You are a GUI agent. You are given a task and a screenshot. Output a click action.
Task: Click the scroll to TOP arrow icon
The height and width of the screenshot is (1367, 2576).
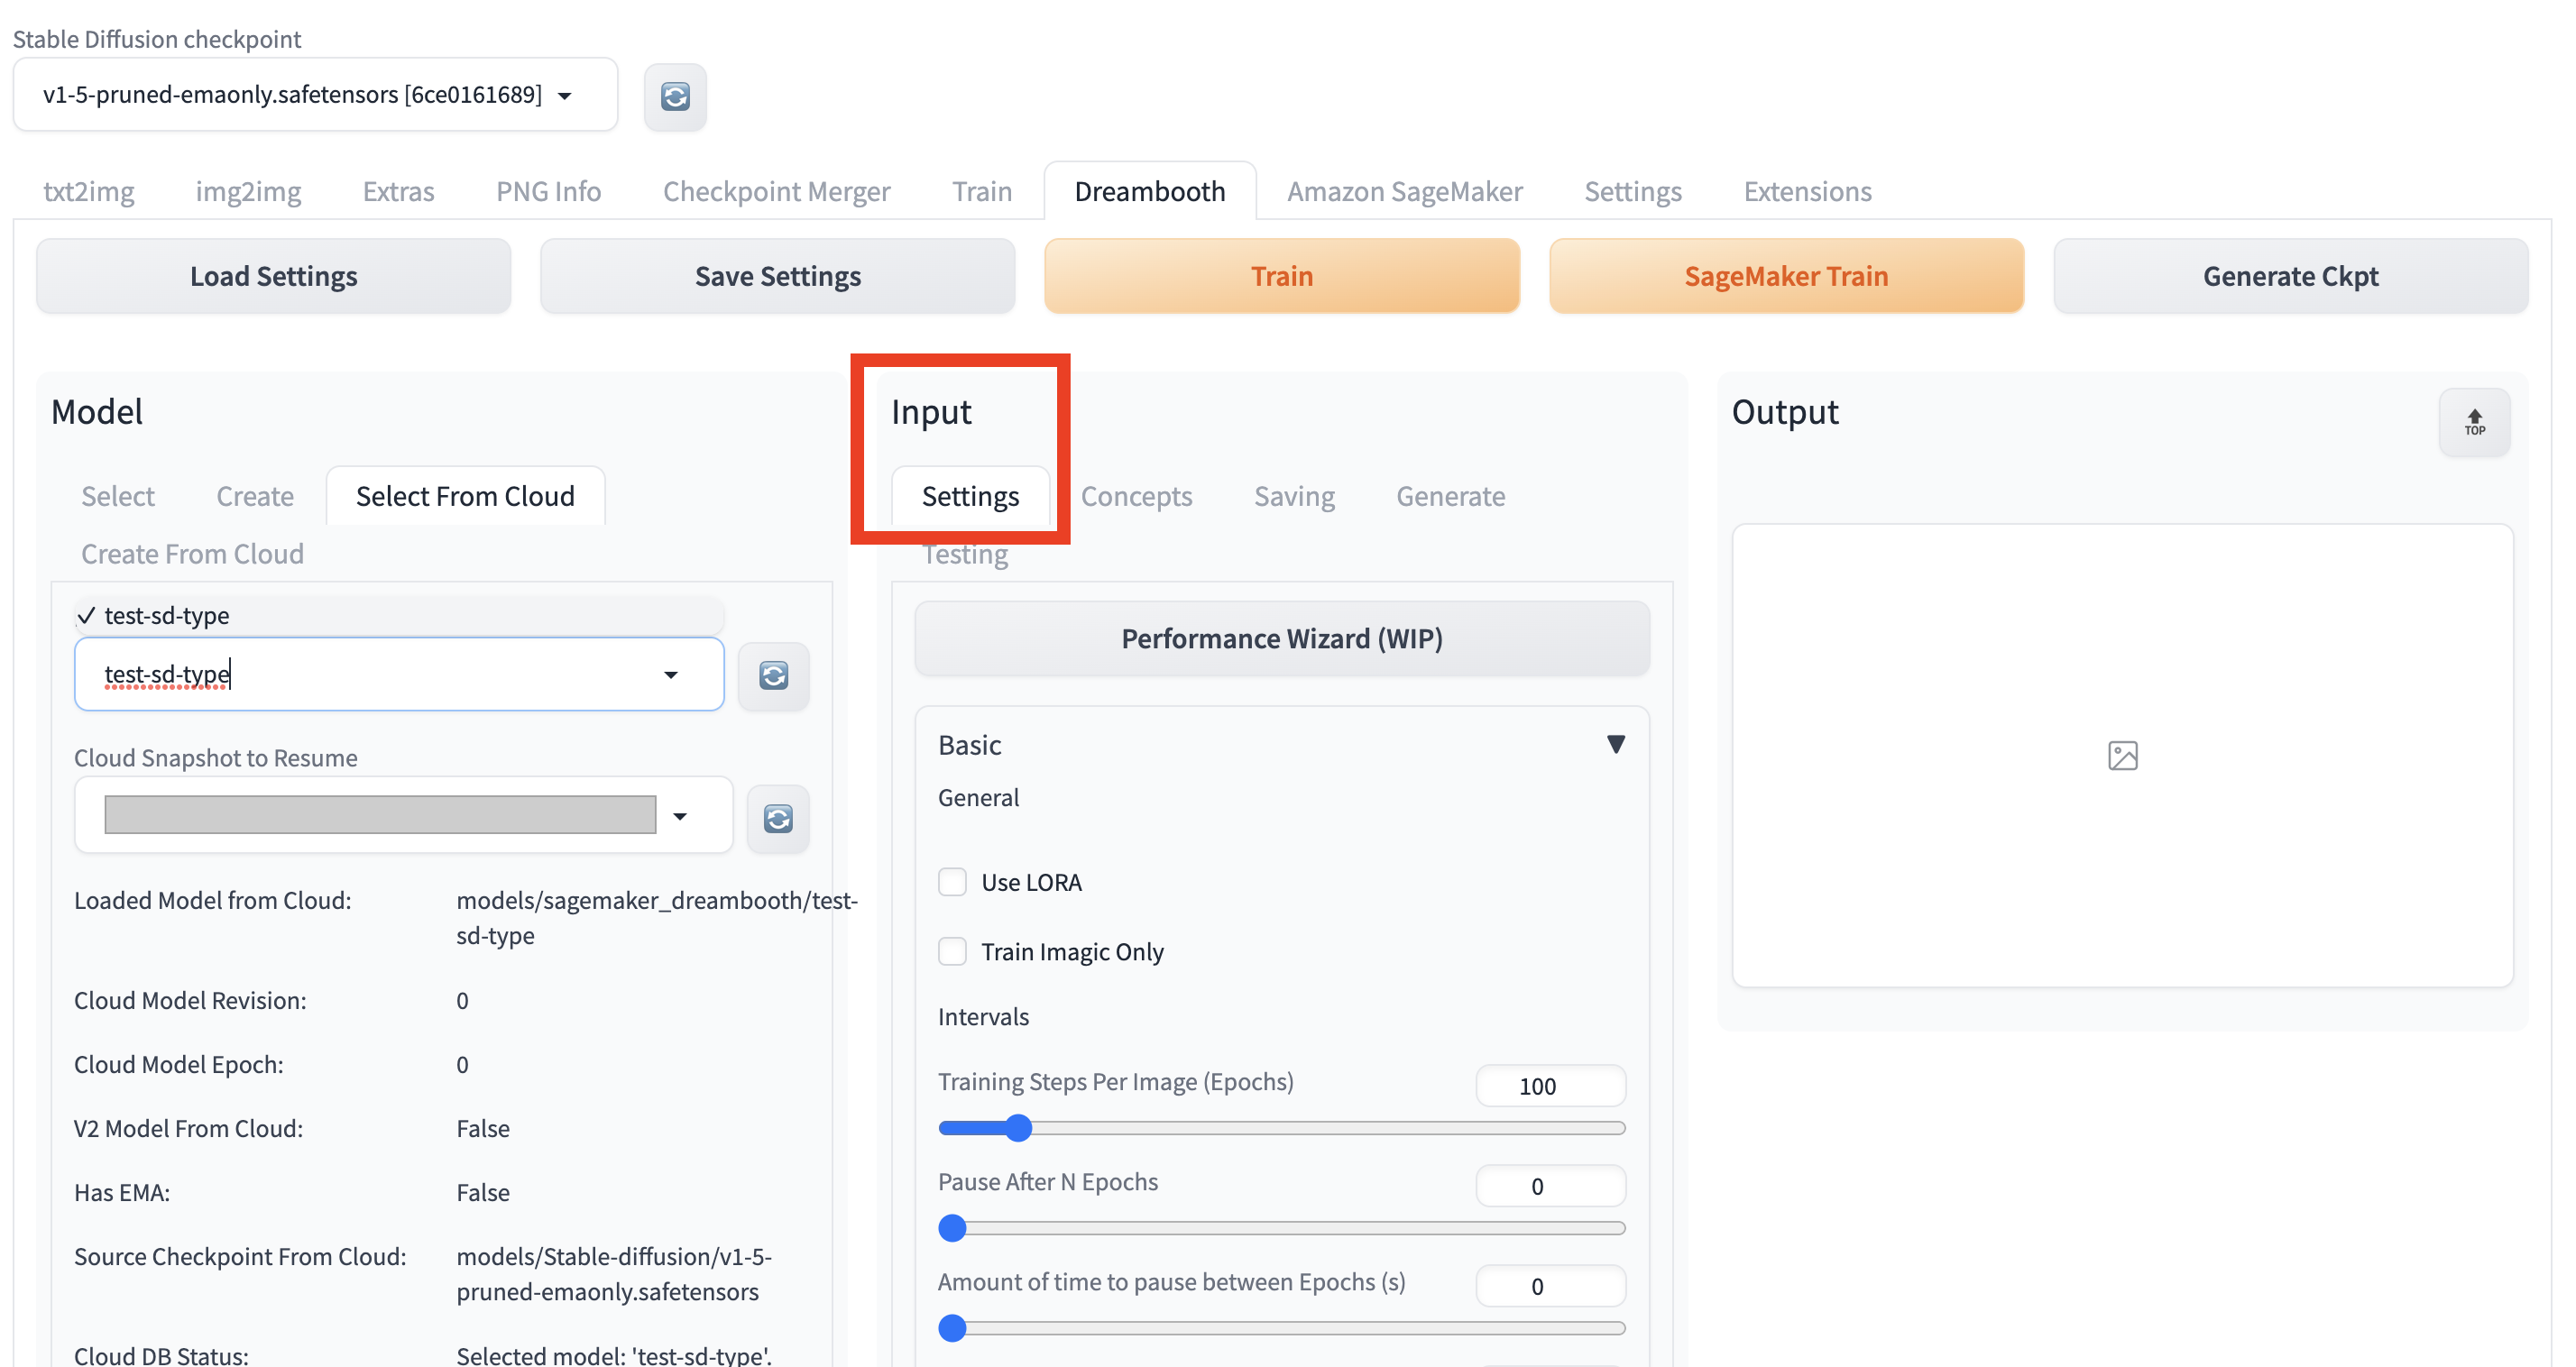pyautogui.click(x=2473, y=423)
